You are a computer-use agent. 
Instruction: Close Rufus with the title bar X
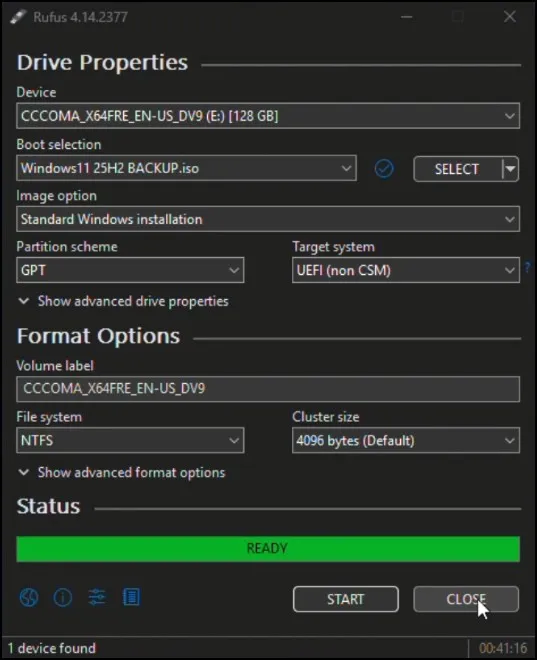[x=510, y=17]
